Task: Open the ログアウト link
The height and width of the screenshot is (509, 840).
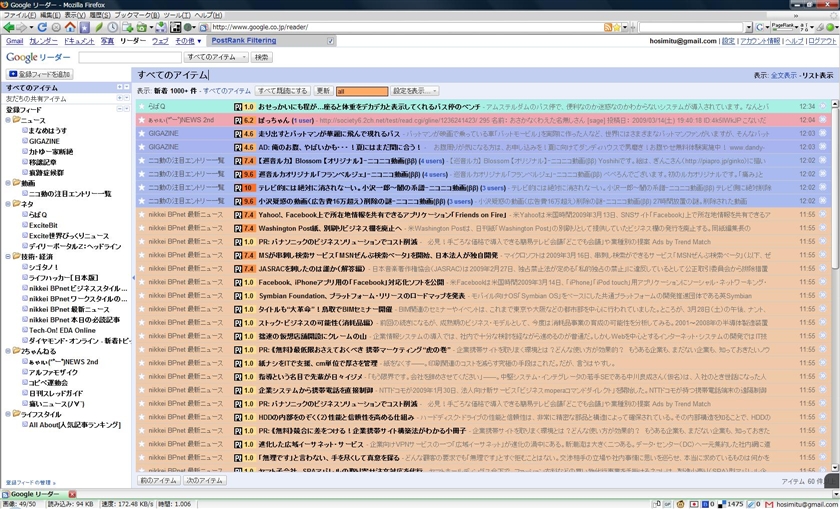Action: [822, 41]
